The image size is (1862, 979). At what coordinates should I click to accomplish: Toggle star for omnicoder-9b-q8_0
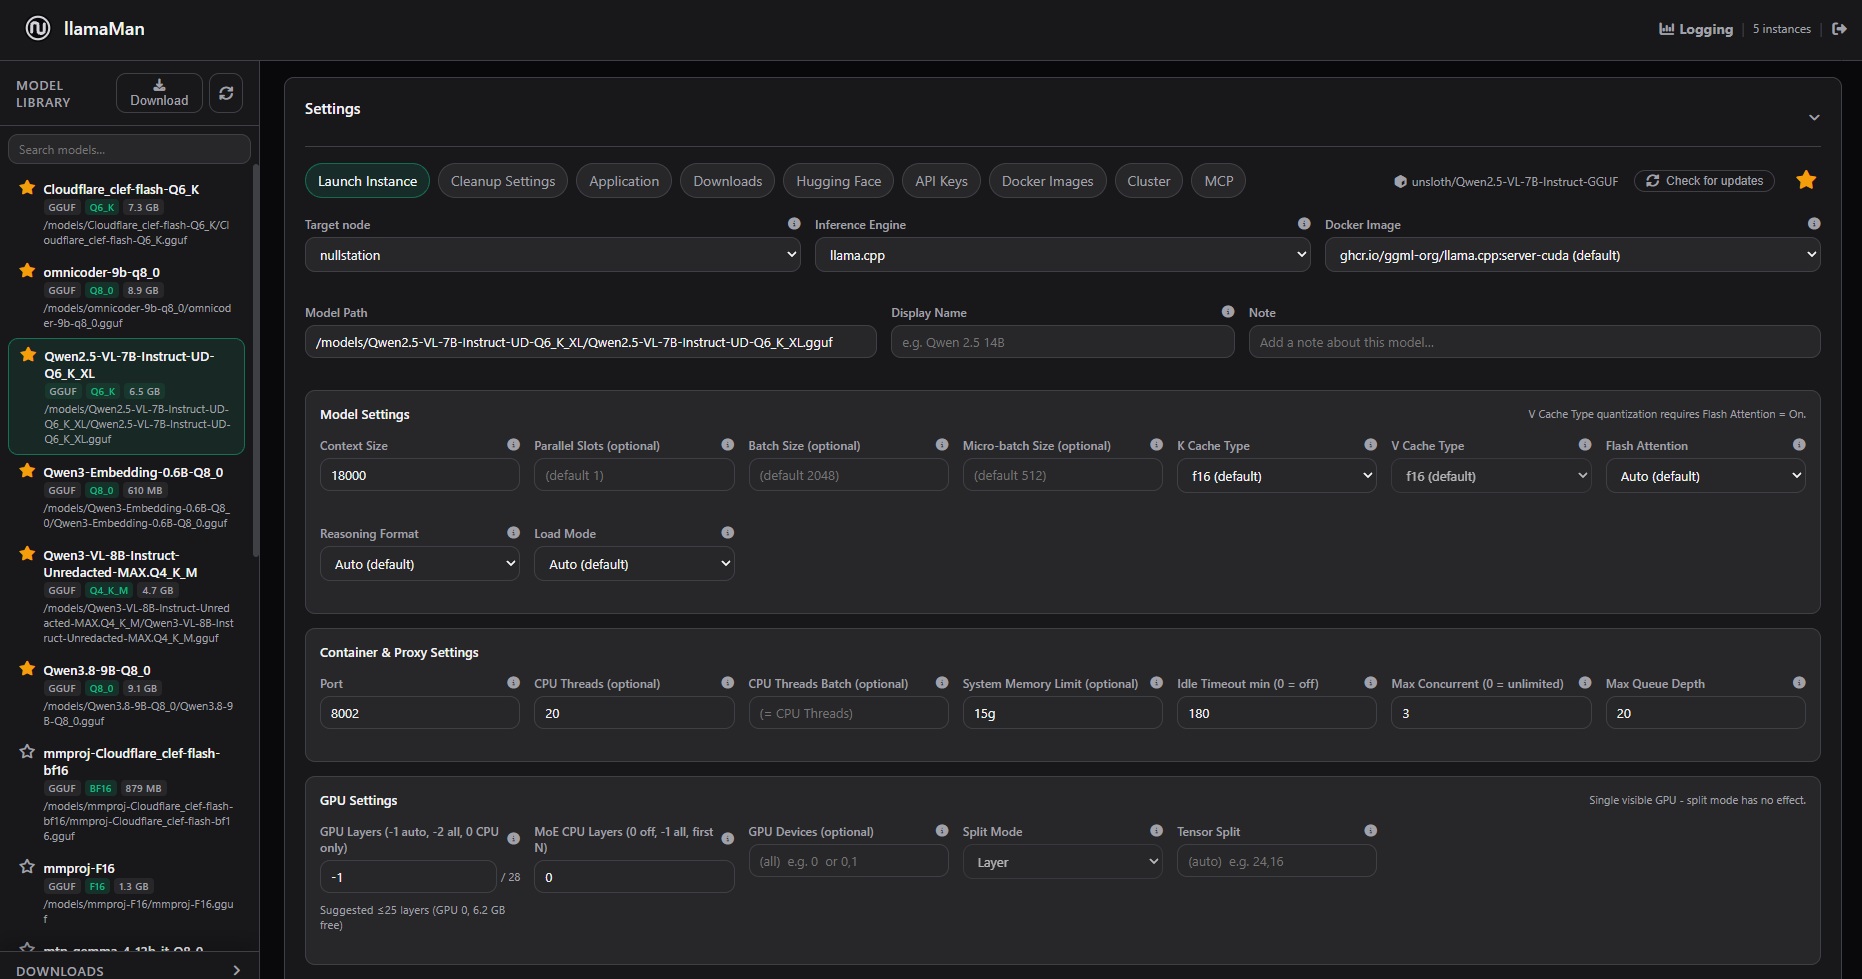[27, 271]
